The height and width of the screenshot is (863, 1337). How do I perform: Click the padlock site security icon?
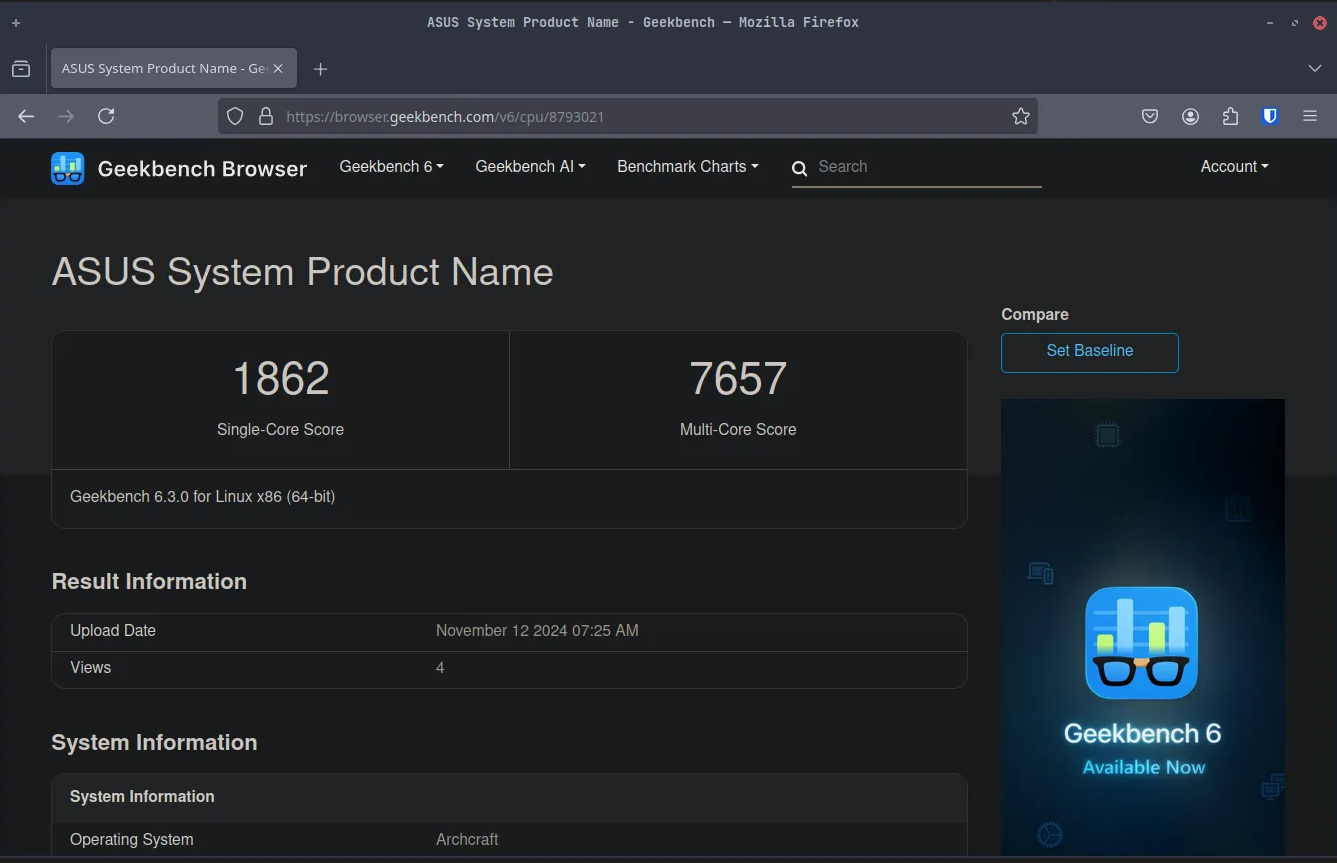coord(264,116)
